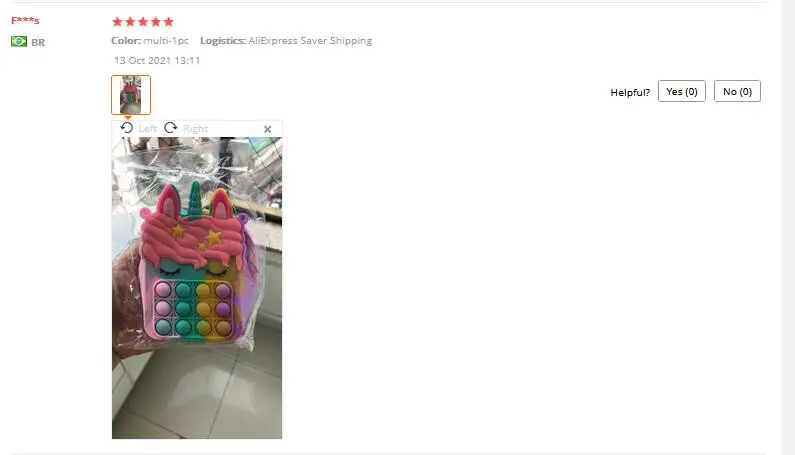The image size is (795, 455).
Task: Click the rotate left arrow icon
Action: [127, 128]
